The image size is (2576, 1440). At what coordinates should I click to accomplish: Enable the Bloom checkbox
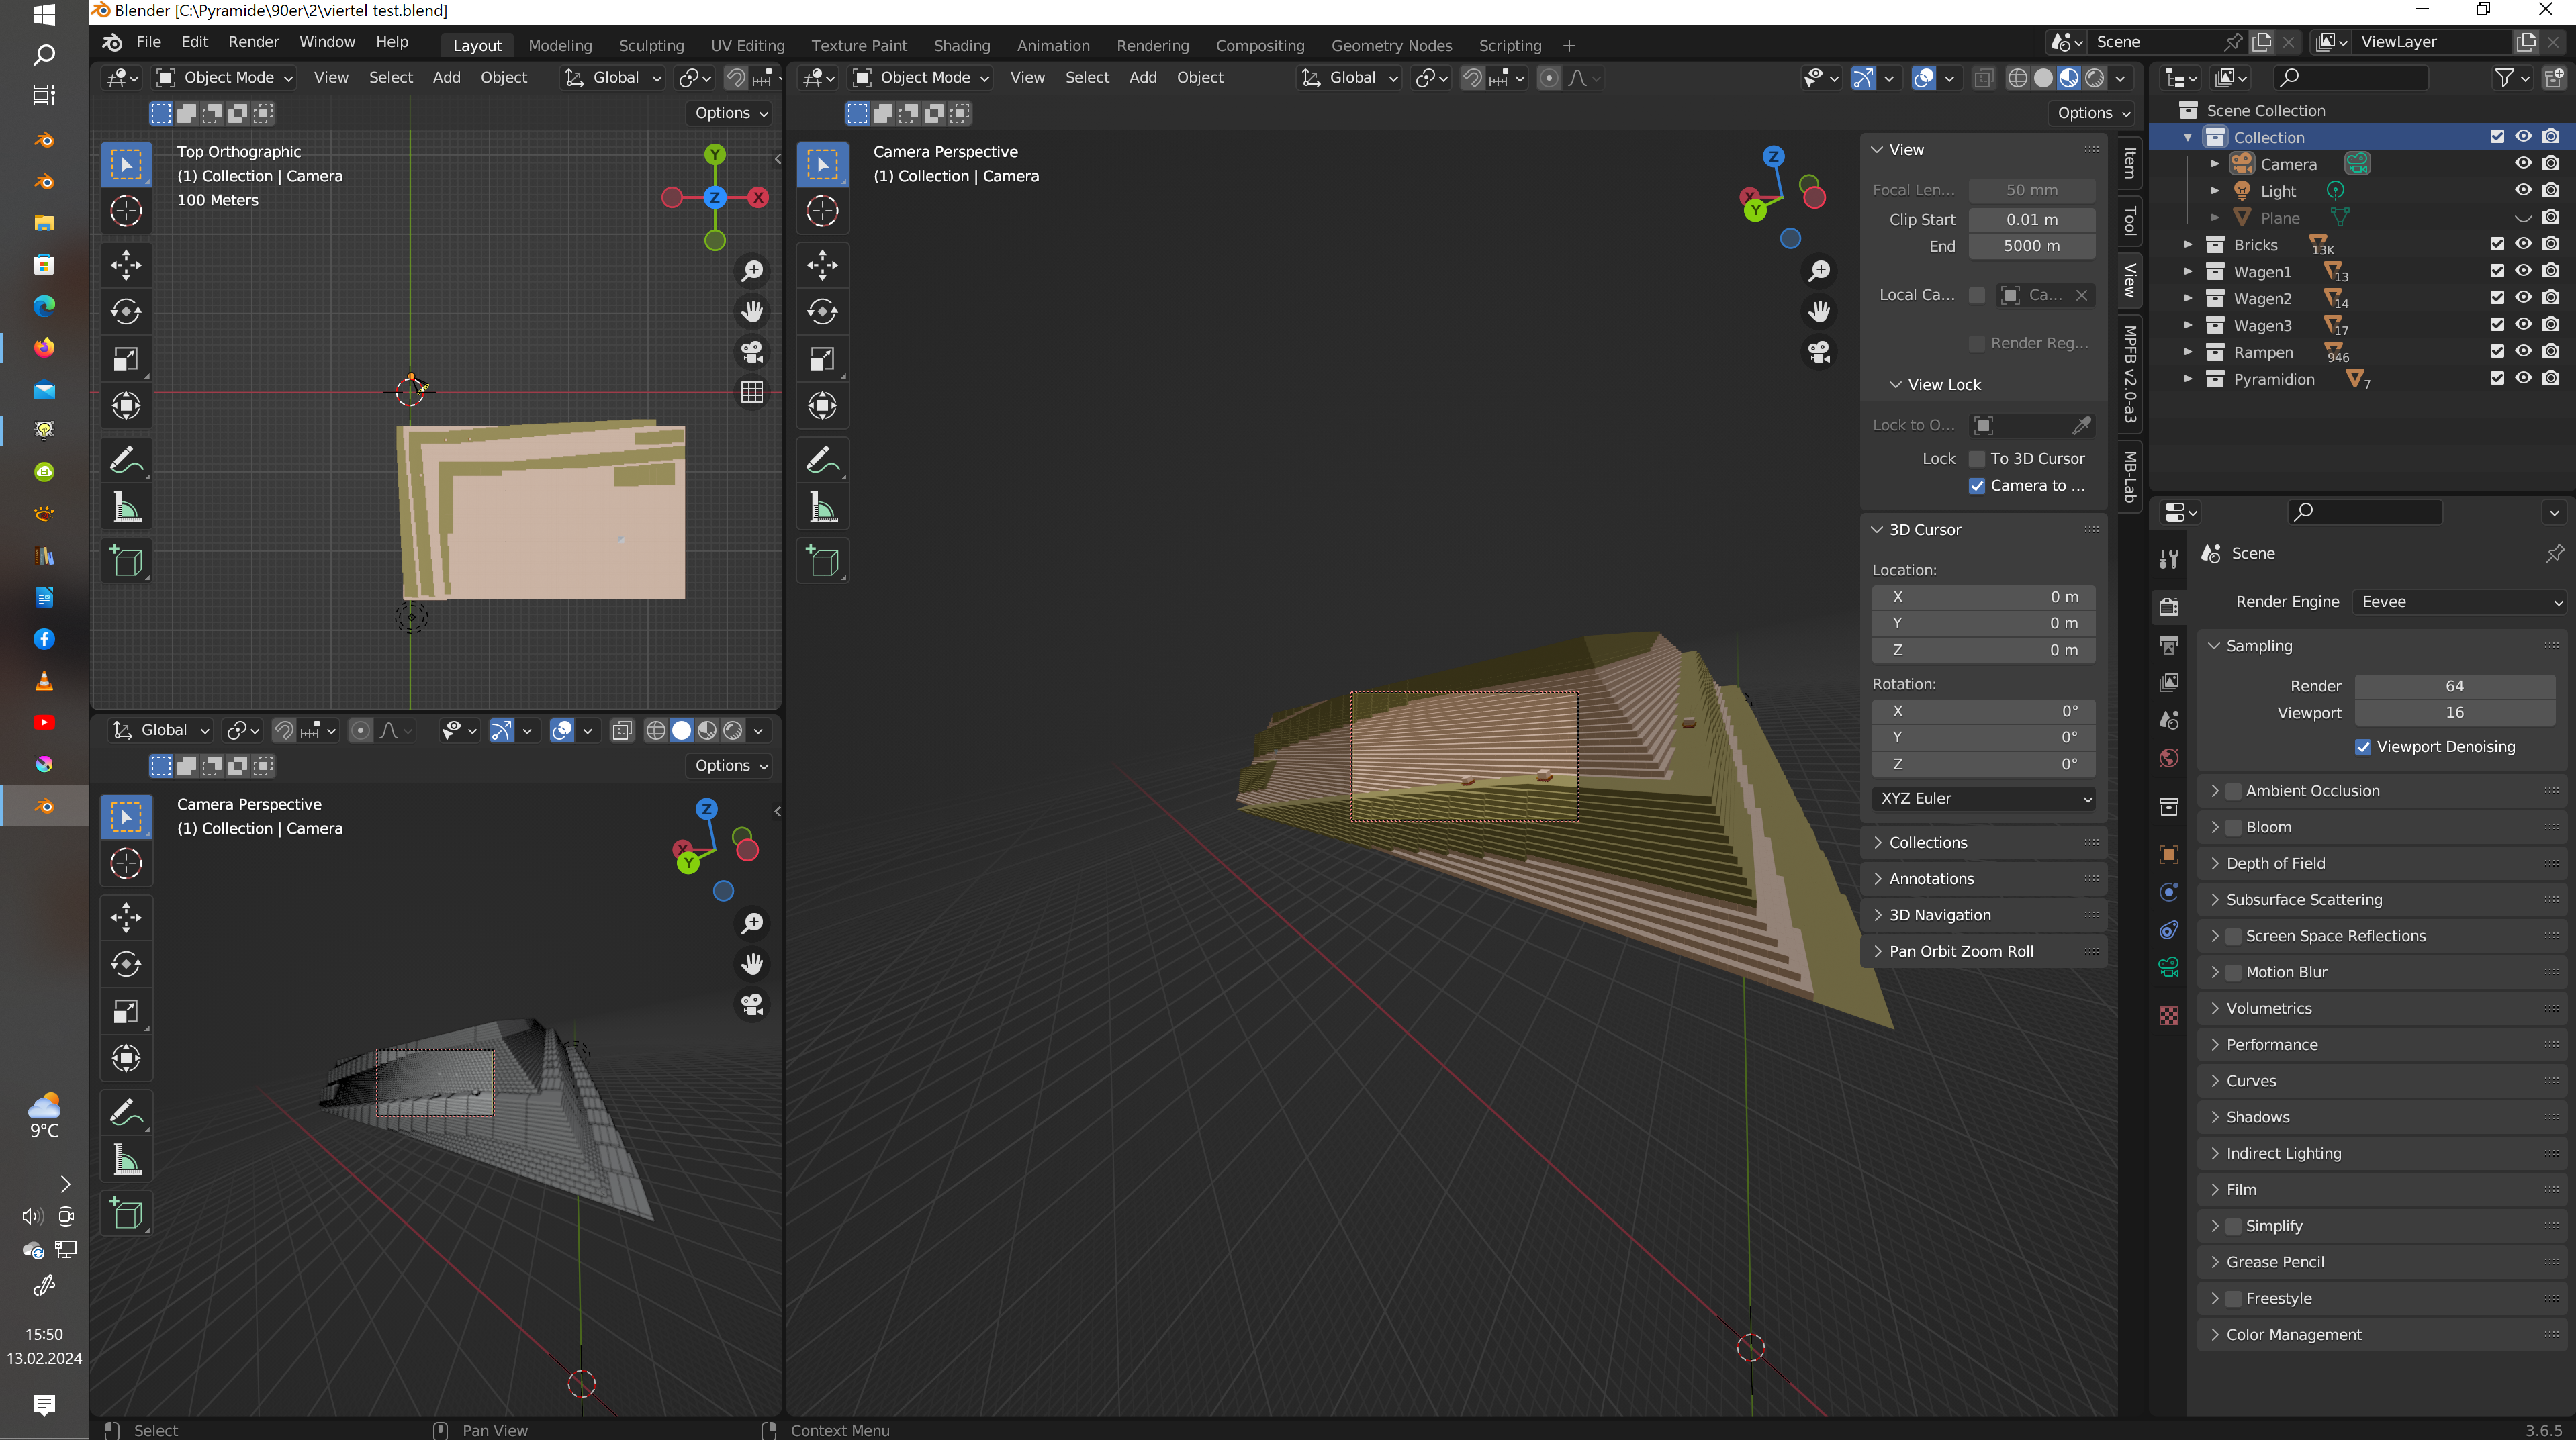click(2233, 827)
